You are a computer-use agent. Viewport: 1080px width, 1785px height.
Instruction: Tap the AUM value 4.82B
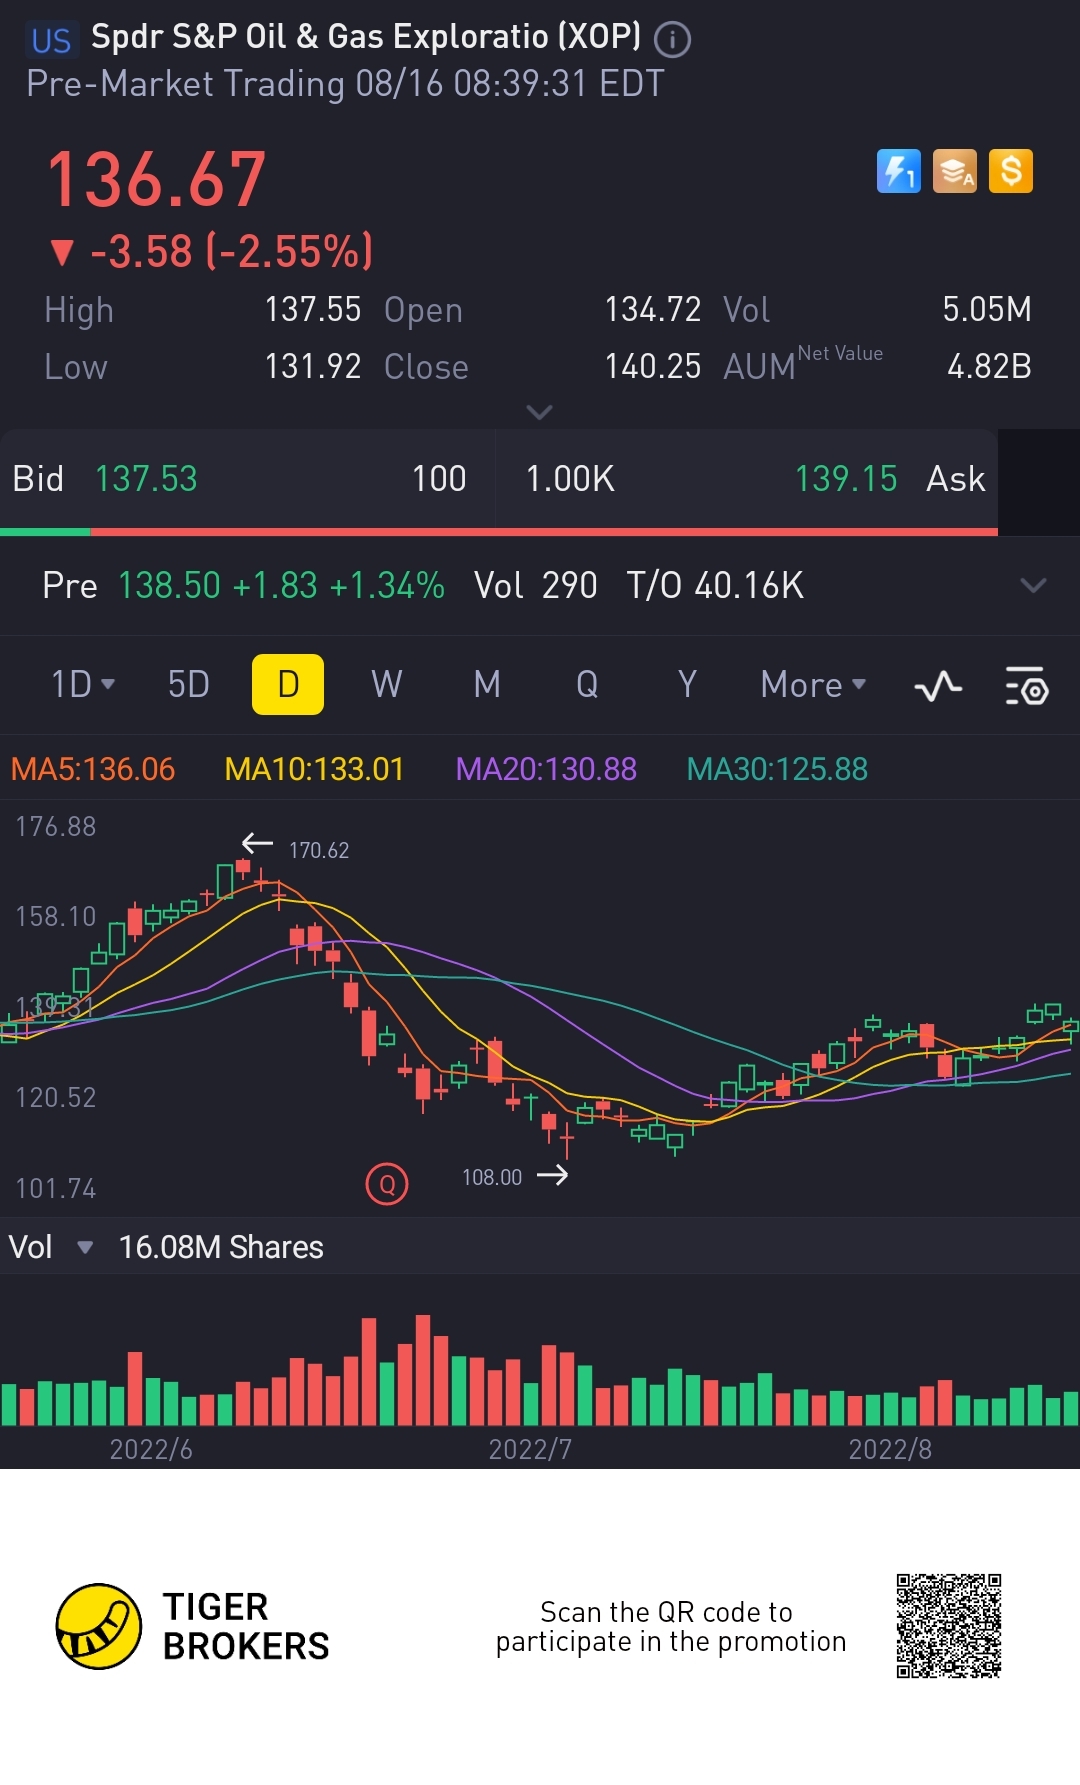989,367
